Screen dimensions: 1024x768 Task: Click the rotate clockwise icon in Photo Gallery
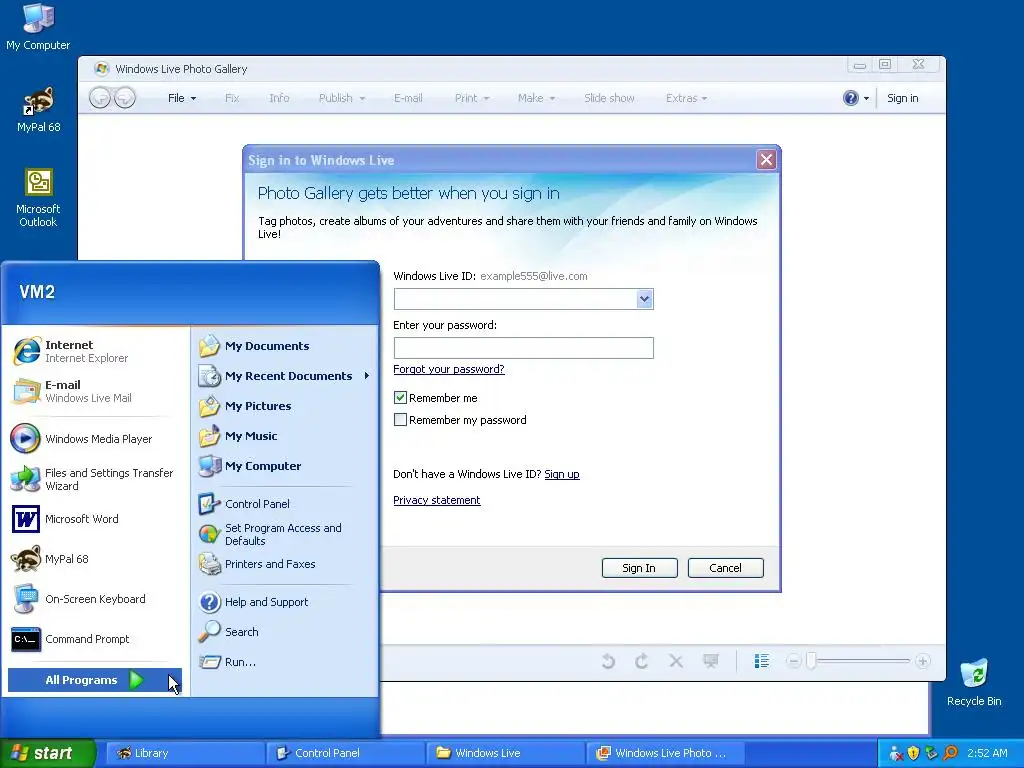tap(641, 662)
